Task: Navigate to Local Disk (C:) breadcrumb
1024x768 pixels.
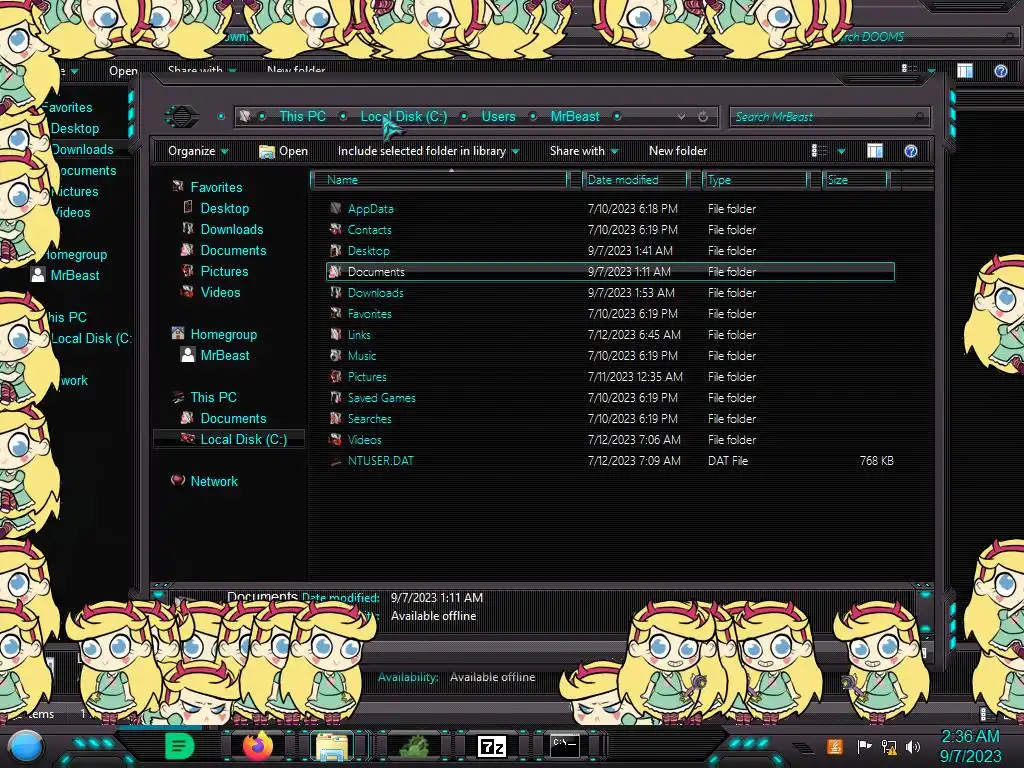Action: point(404,116)
